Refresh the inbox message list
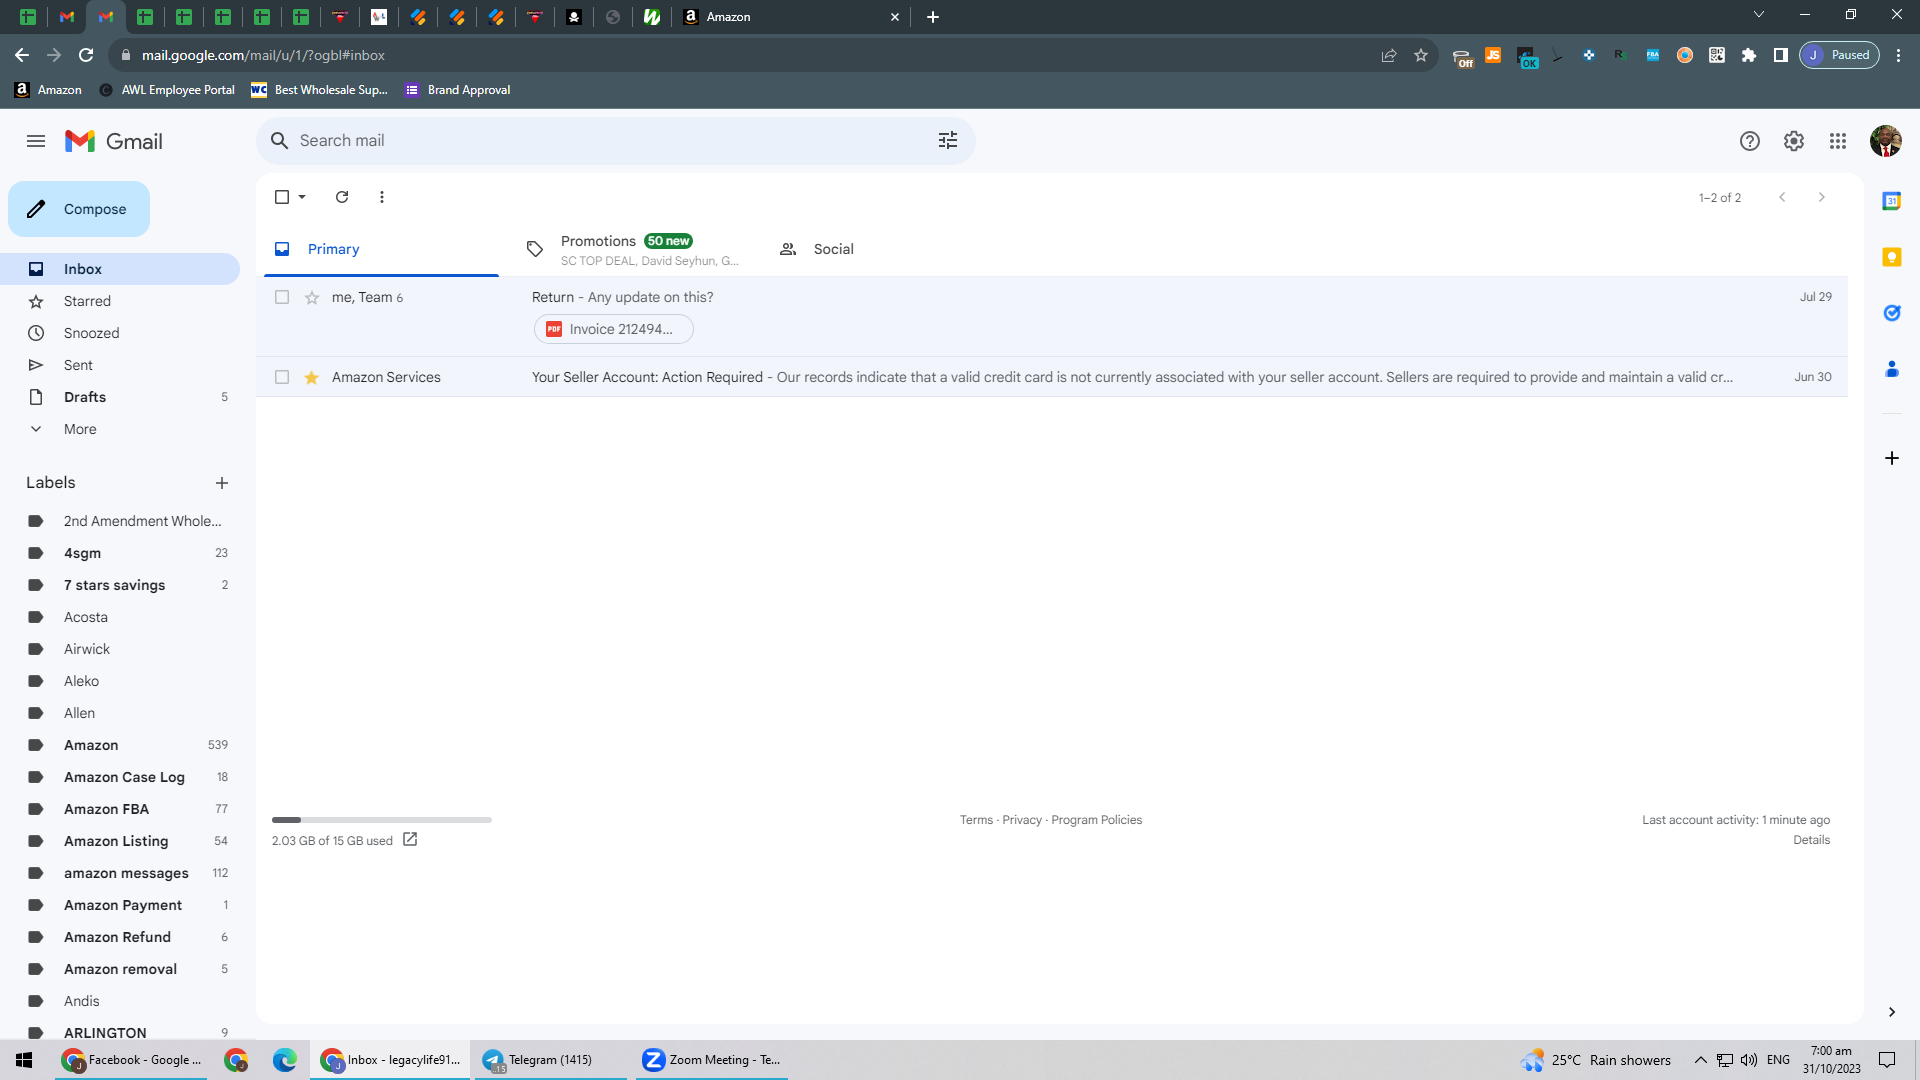 tap(342, 197)
